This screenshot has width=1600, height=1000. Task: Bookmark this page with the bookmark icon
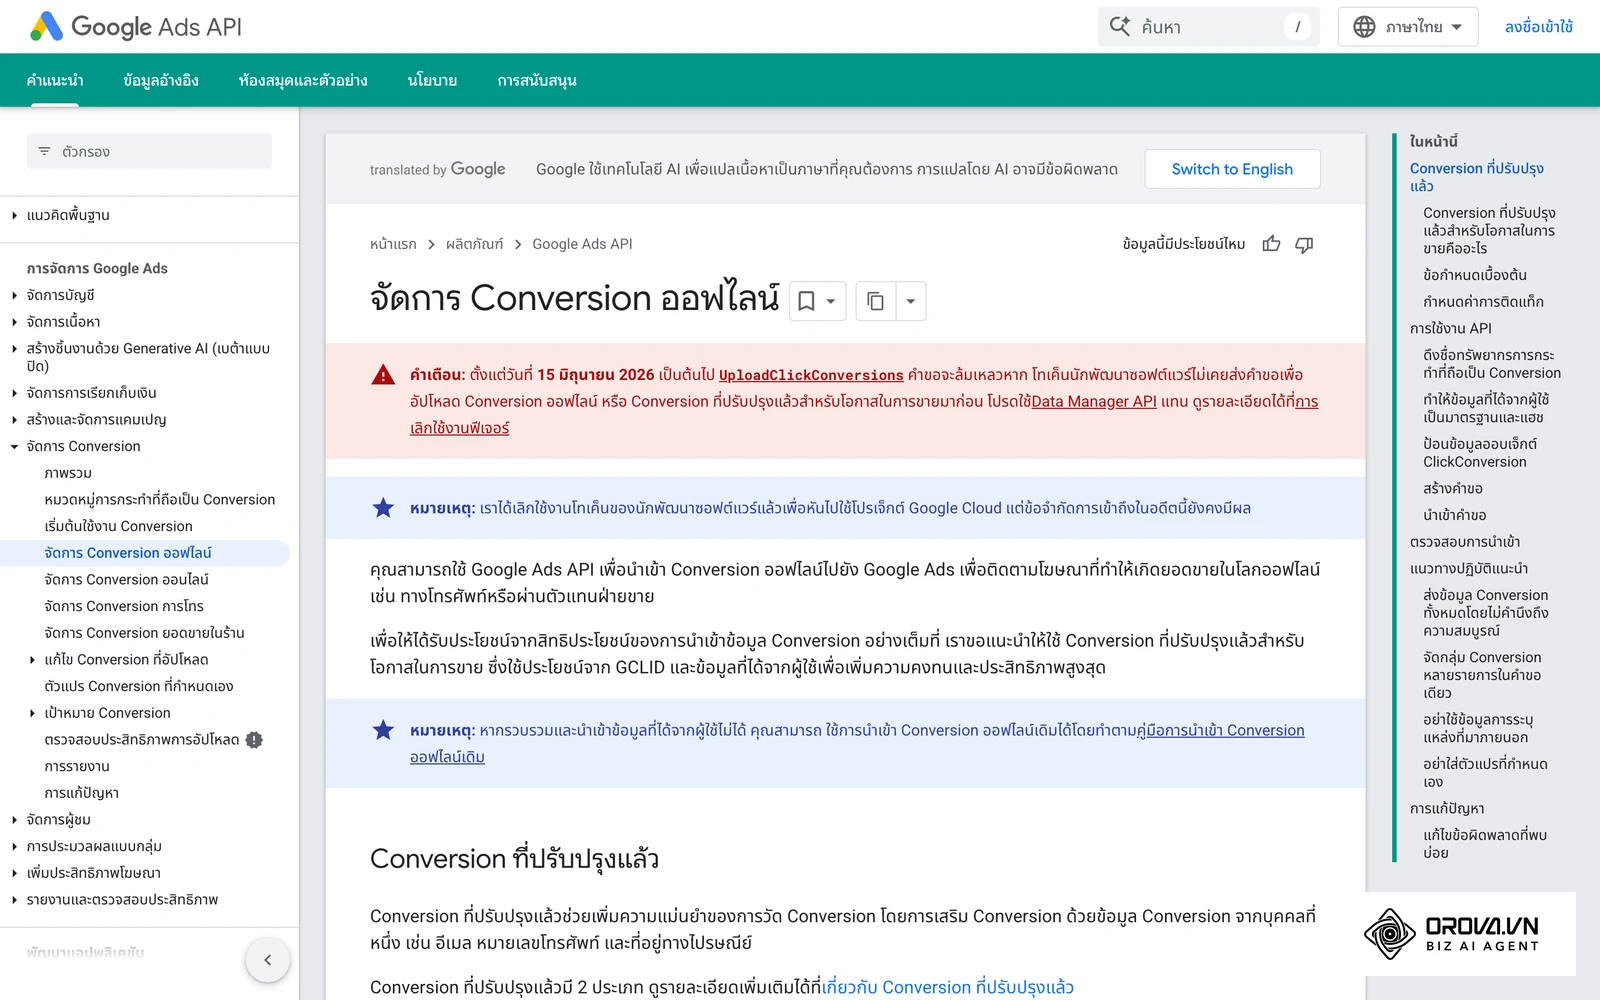coord(807,301)
